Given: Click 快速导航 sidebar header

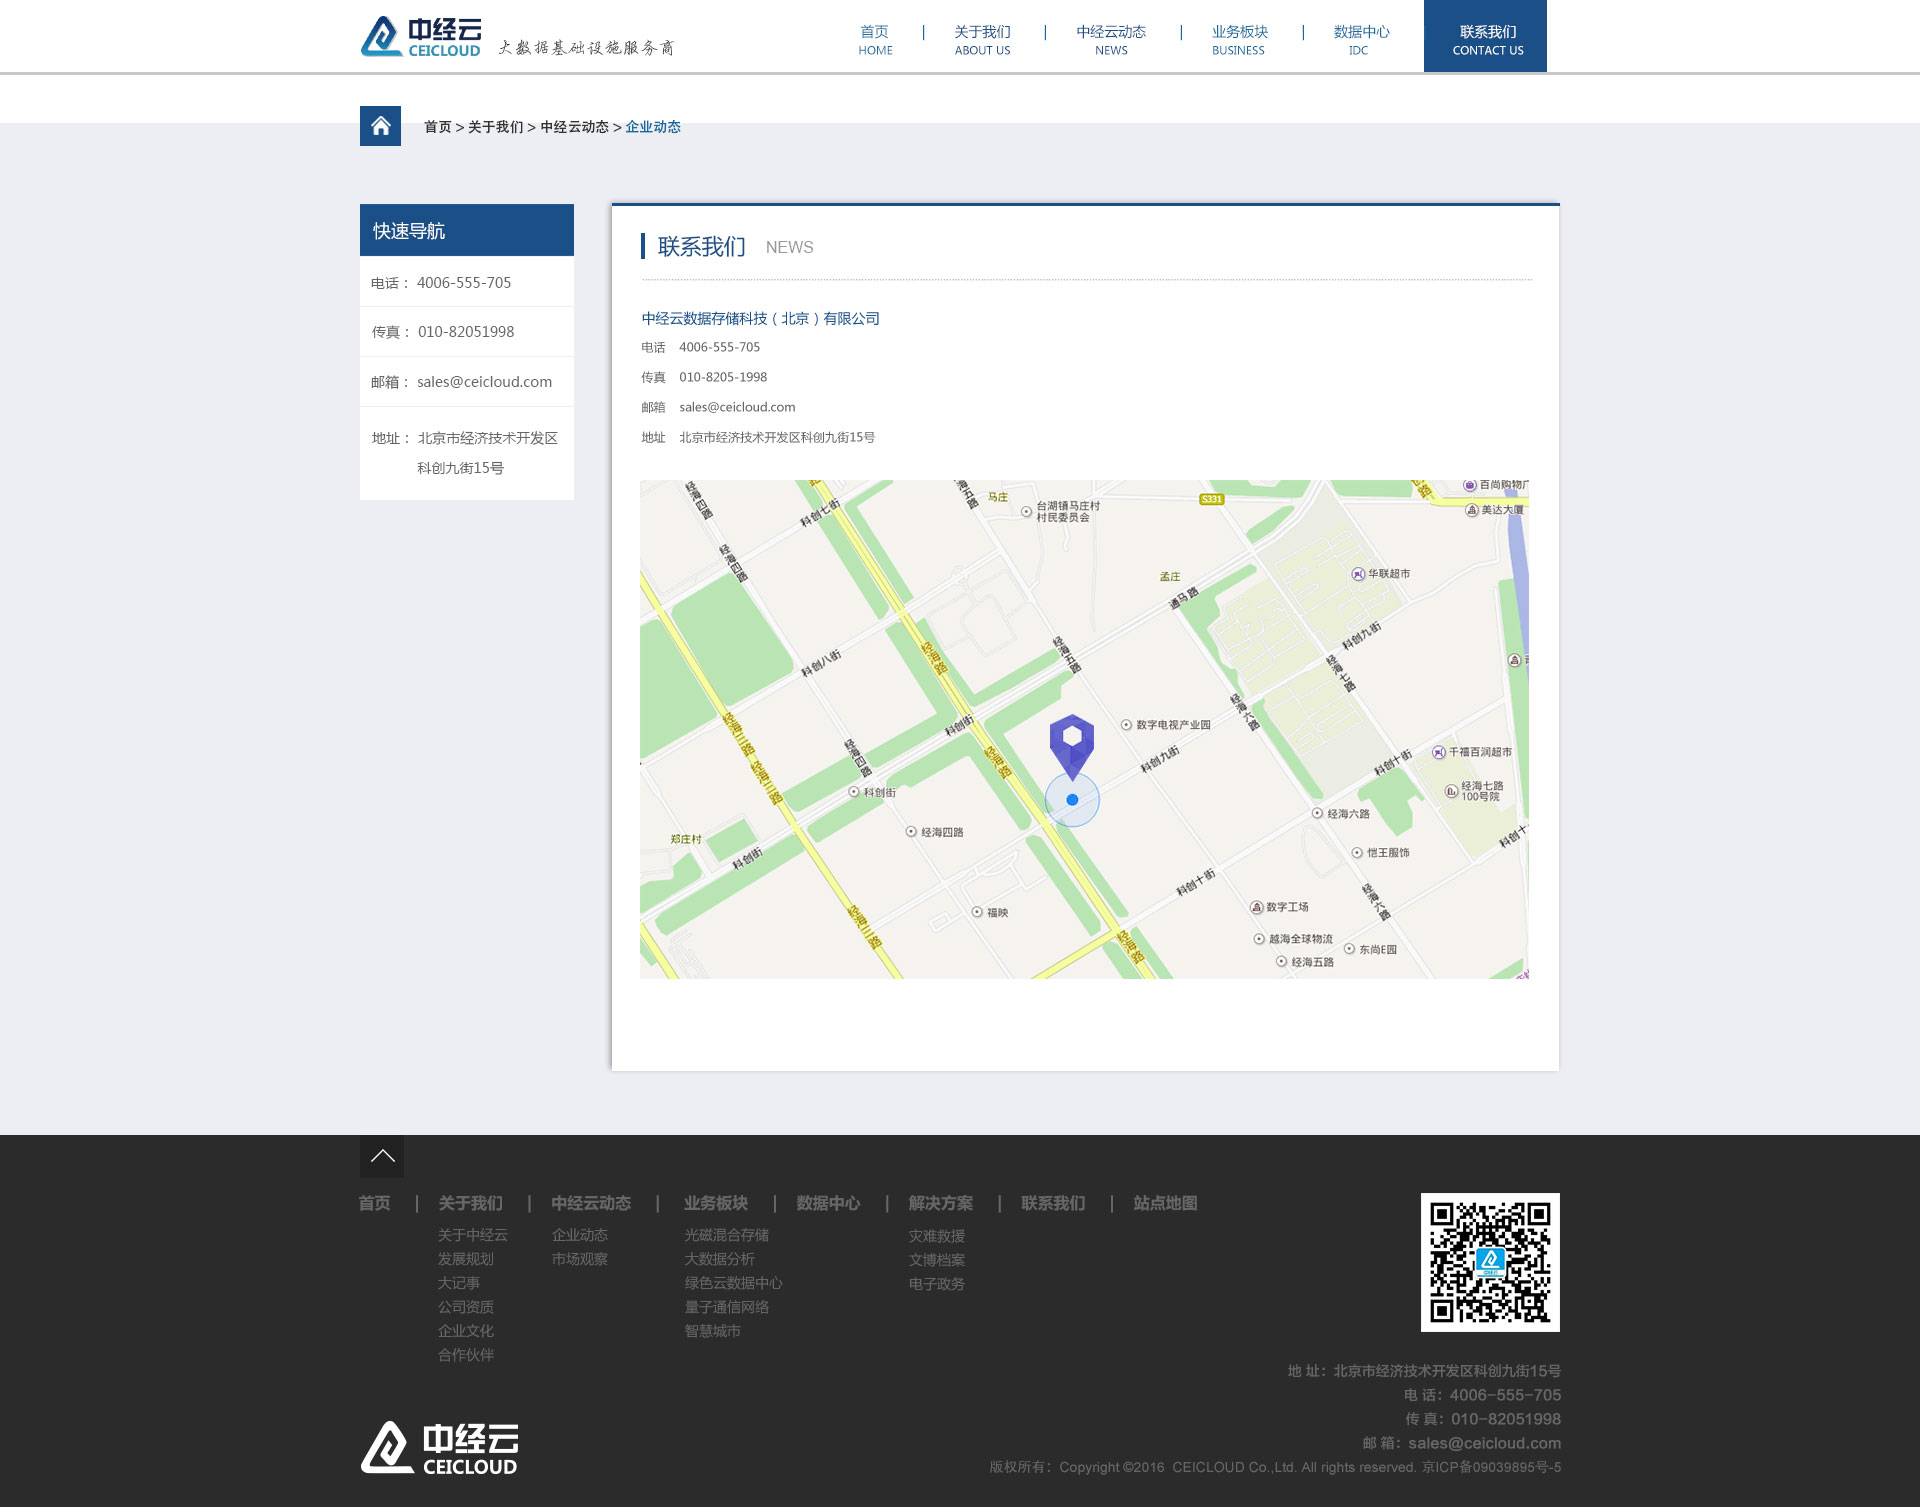Looking at the screenshot, I should (467, 231).
